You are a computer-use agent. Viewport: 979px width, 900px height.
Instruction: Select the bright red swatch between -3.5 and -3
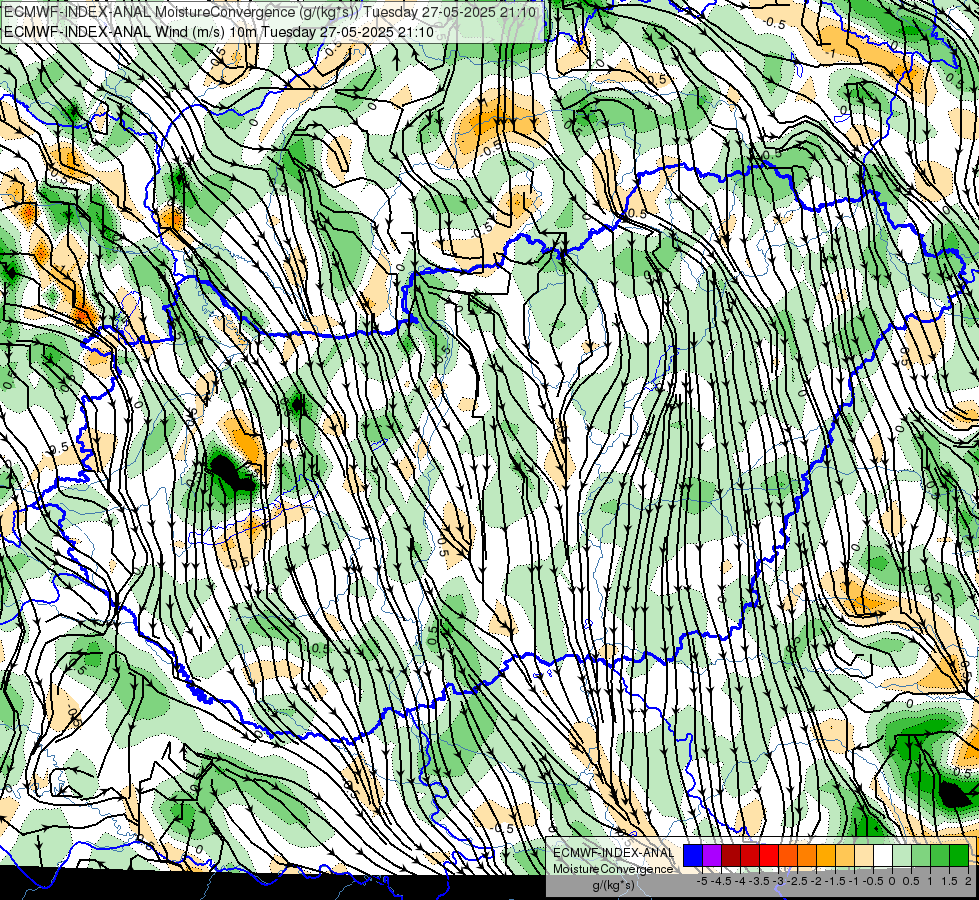click(769, 855)
